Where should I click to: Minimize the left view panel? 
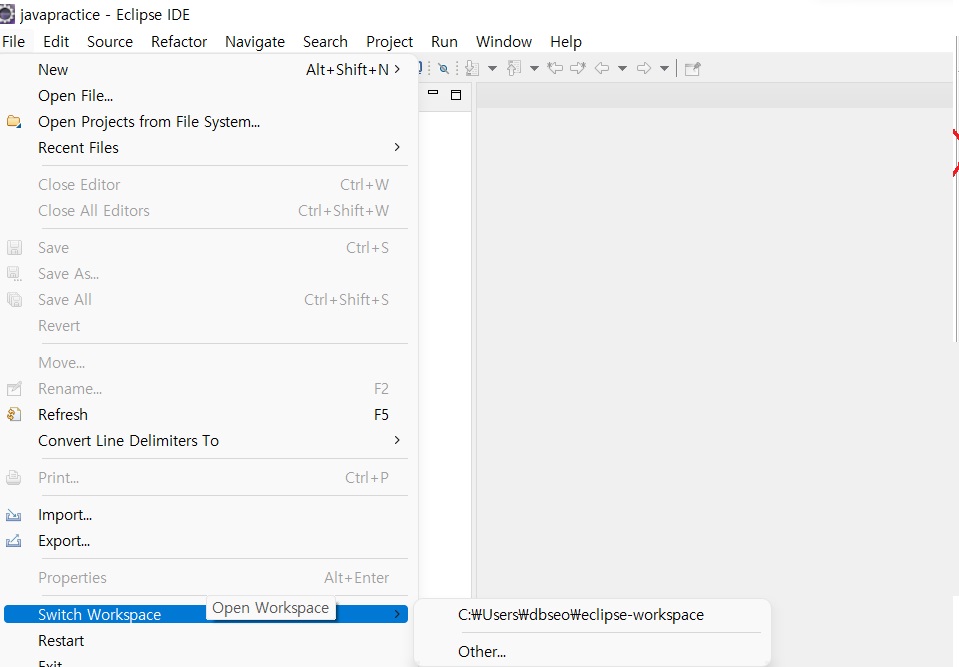[x=433, y=93]
